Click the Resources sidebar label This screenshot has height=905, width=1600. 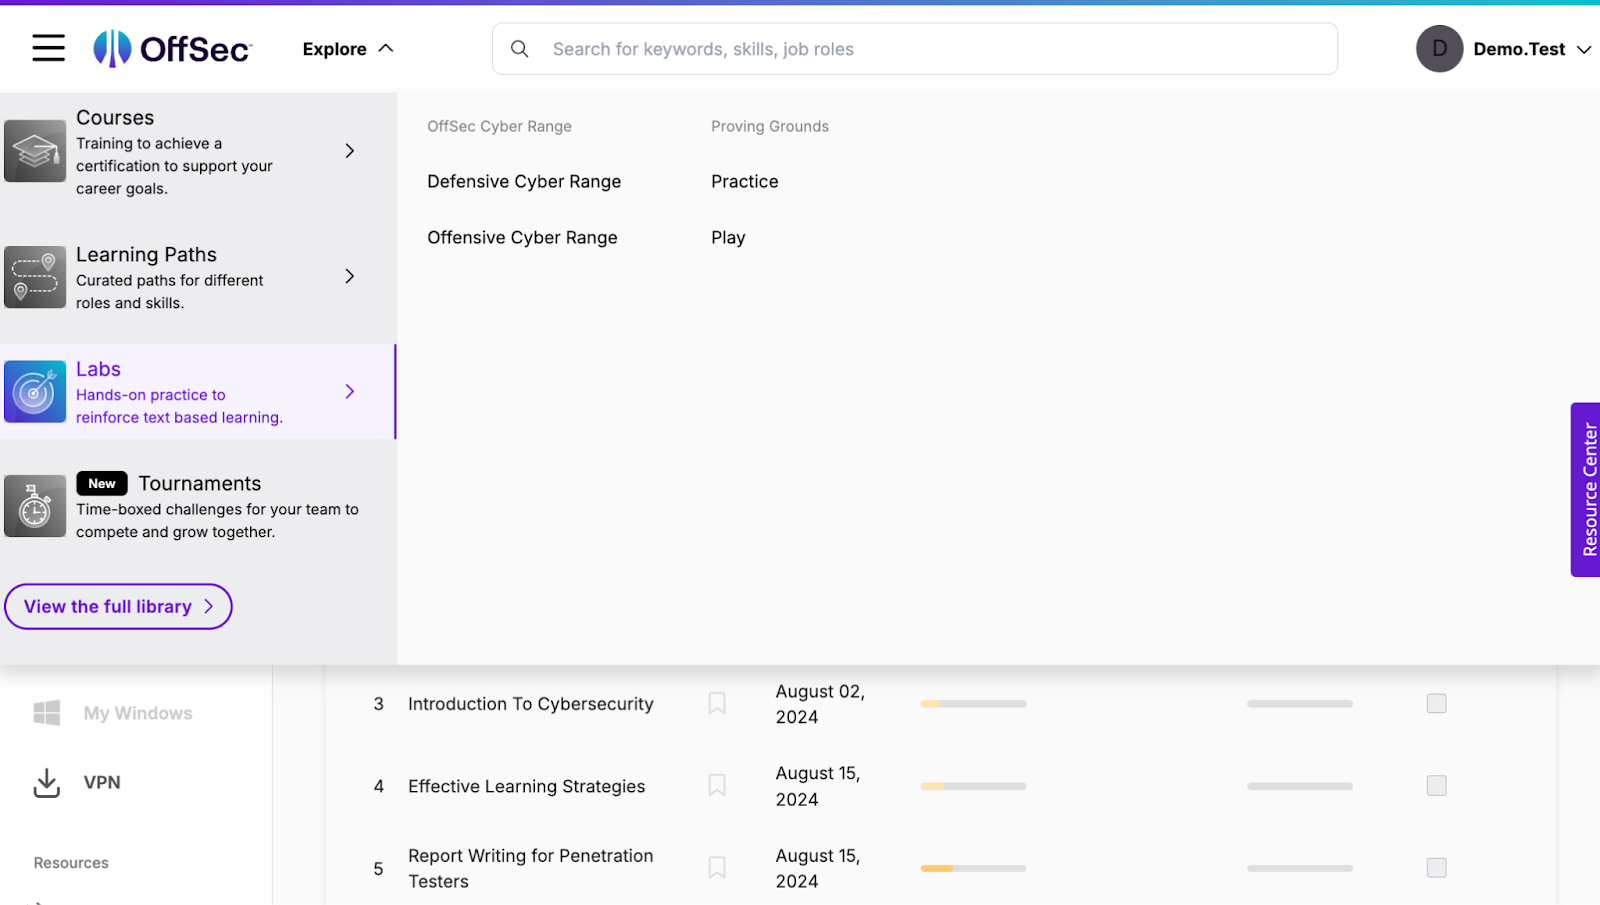(71, 863)
